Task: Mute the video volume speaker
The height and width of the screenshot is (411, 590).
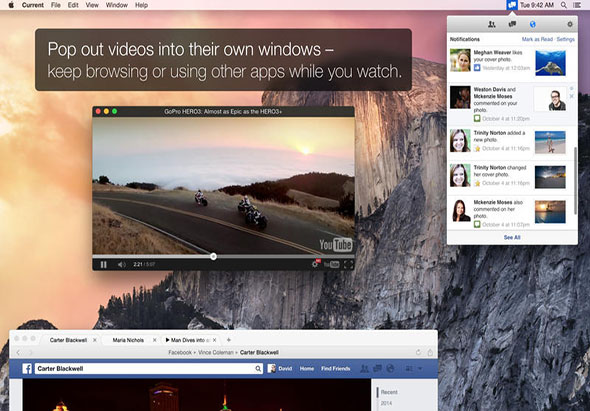Action: [122, 265]
